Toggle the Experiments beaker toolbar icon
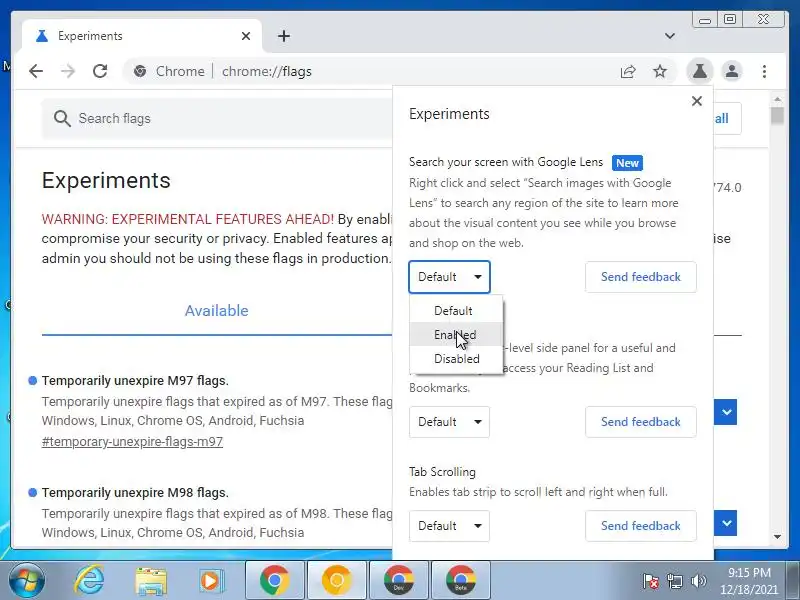Viewport: 800px width, 600px height. click(x=699, y=71)
